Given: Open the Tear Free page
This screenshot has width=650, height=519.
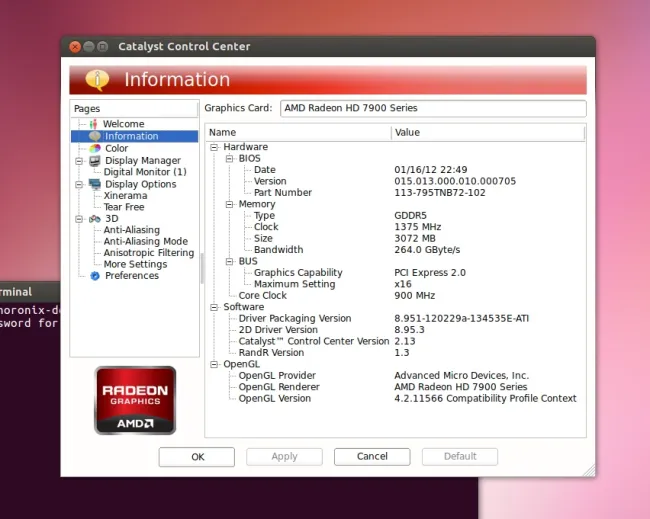Looking at the screenshot, I should tap(124, 207).
